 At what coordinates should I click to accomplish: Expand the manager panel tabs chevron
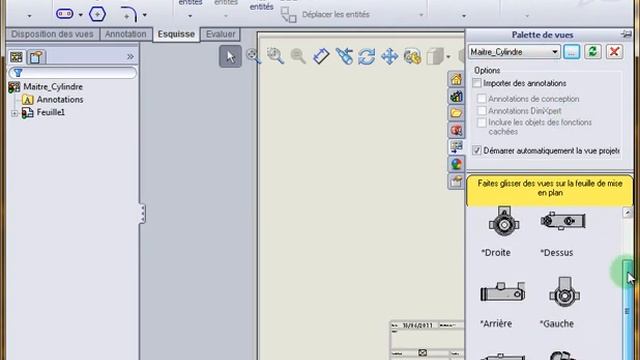coord(130,56)
